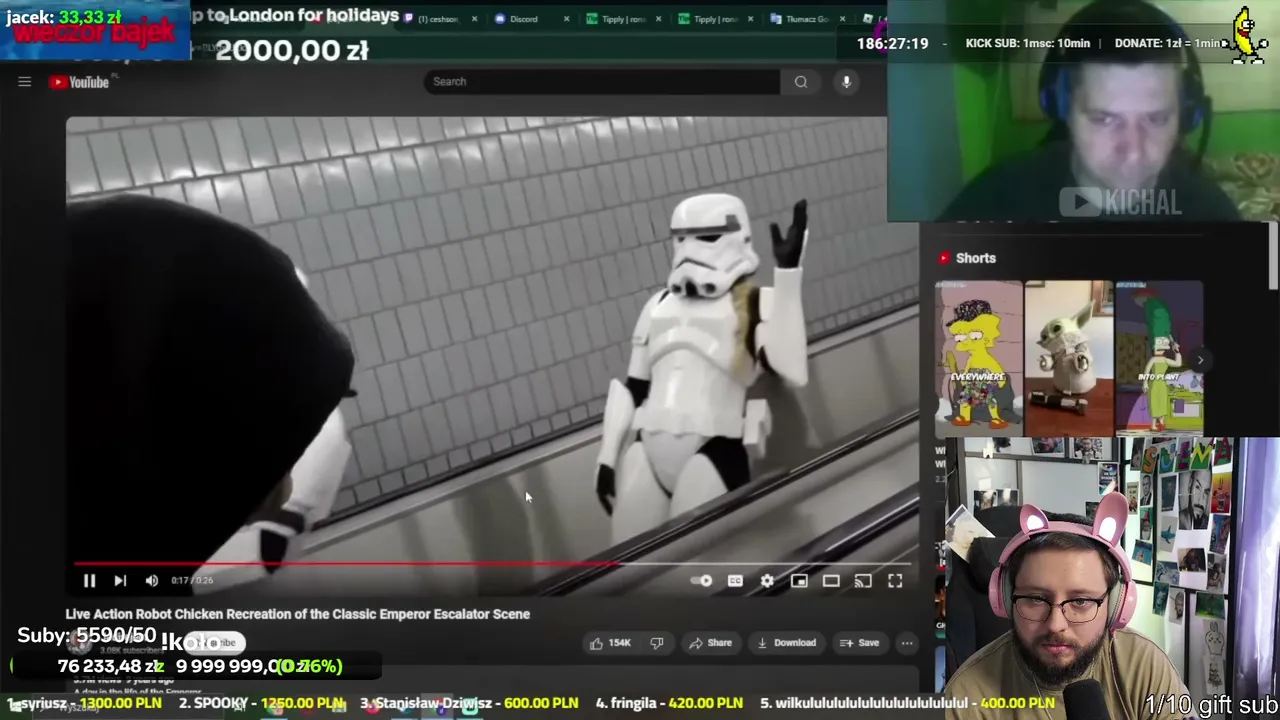
Task: Show more Shorts with the right chevron
Action: [1200, 360]
